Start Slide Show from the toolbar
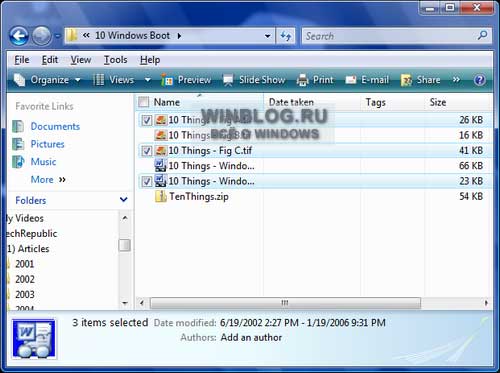The image size is (500, 373). tap(254, 80)
